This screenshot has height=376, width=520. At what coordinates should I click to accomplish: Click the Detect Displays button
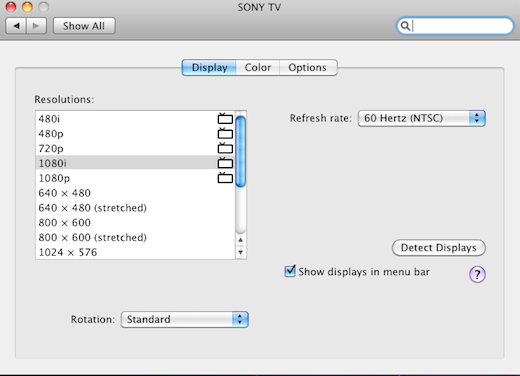(x=439, y=248)
